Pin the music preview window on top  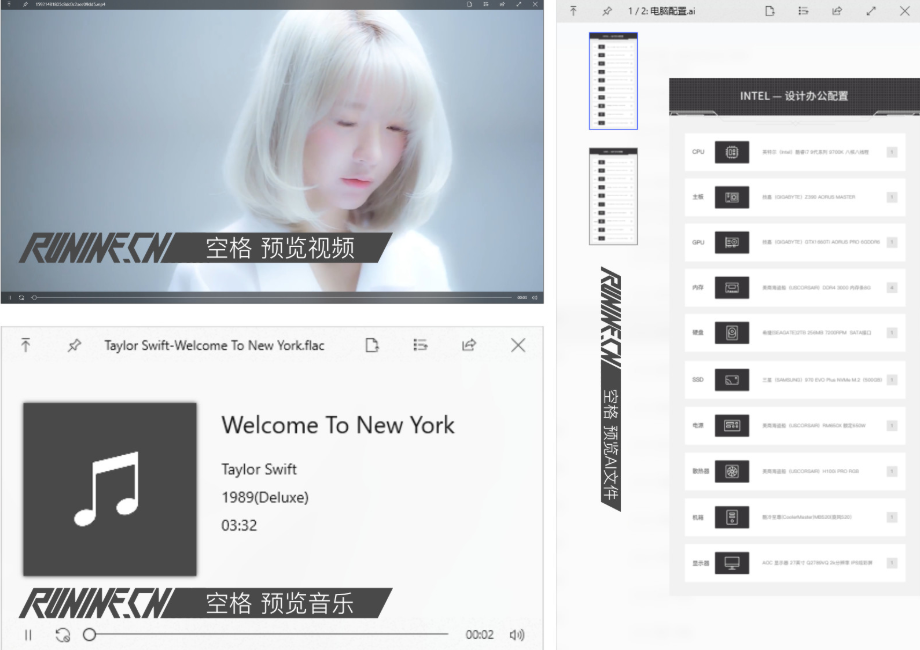pyautogui.click(x=73, y=345)
